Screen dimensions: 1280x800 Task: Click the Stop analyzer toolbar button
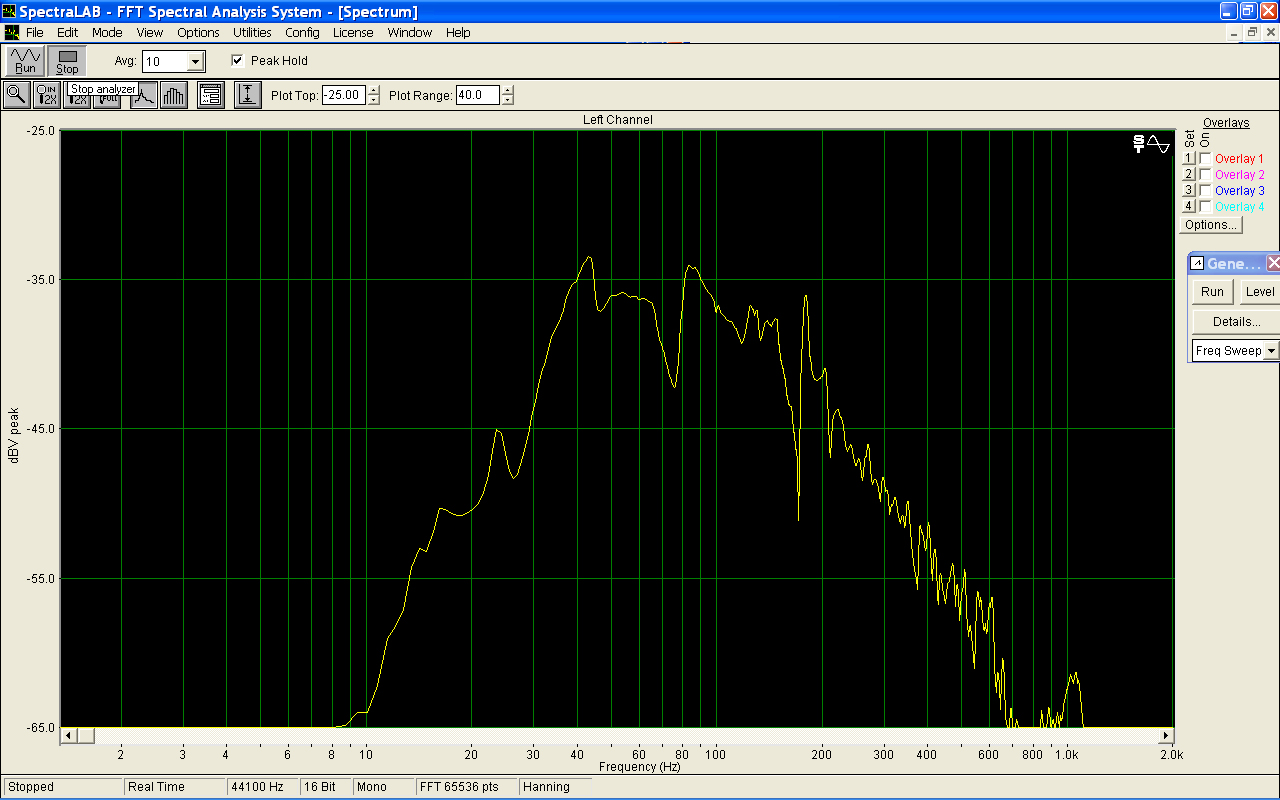67,61
